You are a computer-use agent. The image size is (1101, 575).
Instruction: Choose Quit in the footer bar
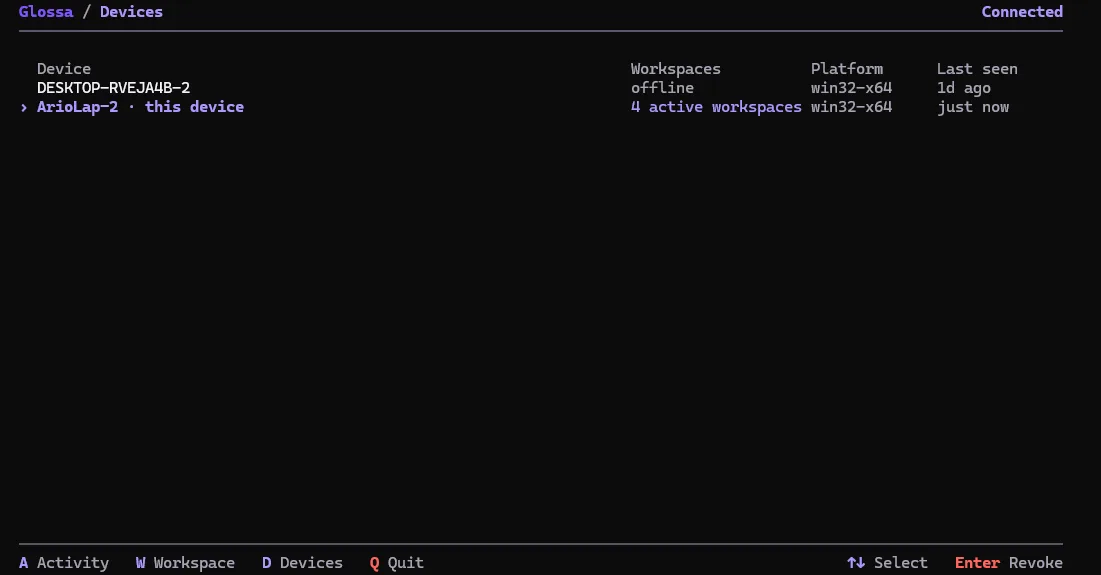tap(397, 562)
